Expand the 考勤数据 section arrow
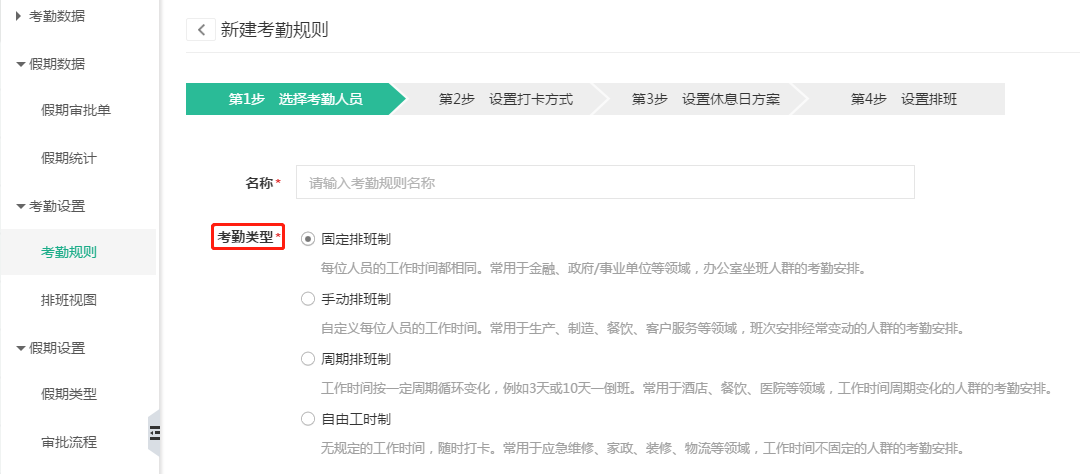Screen dimensions: 1080x474 coord(19,16)
